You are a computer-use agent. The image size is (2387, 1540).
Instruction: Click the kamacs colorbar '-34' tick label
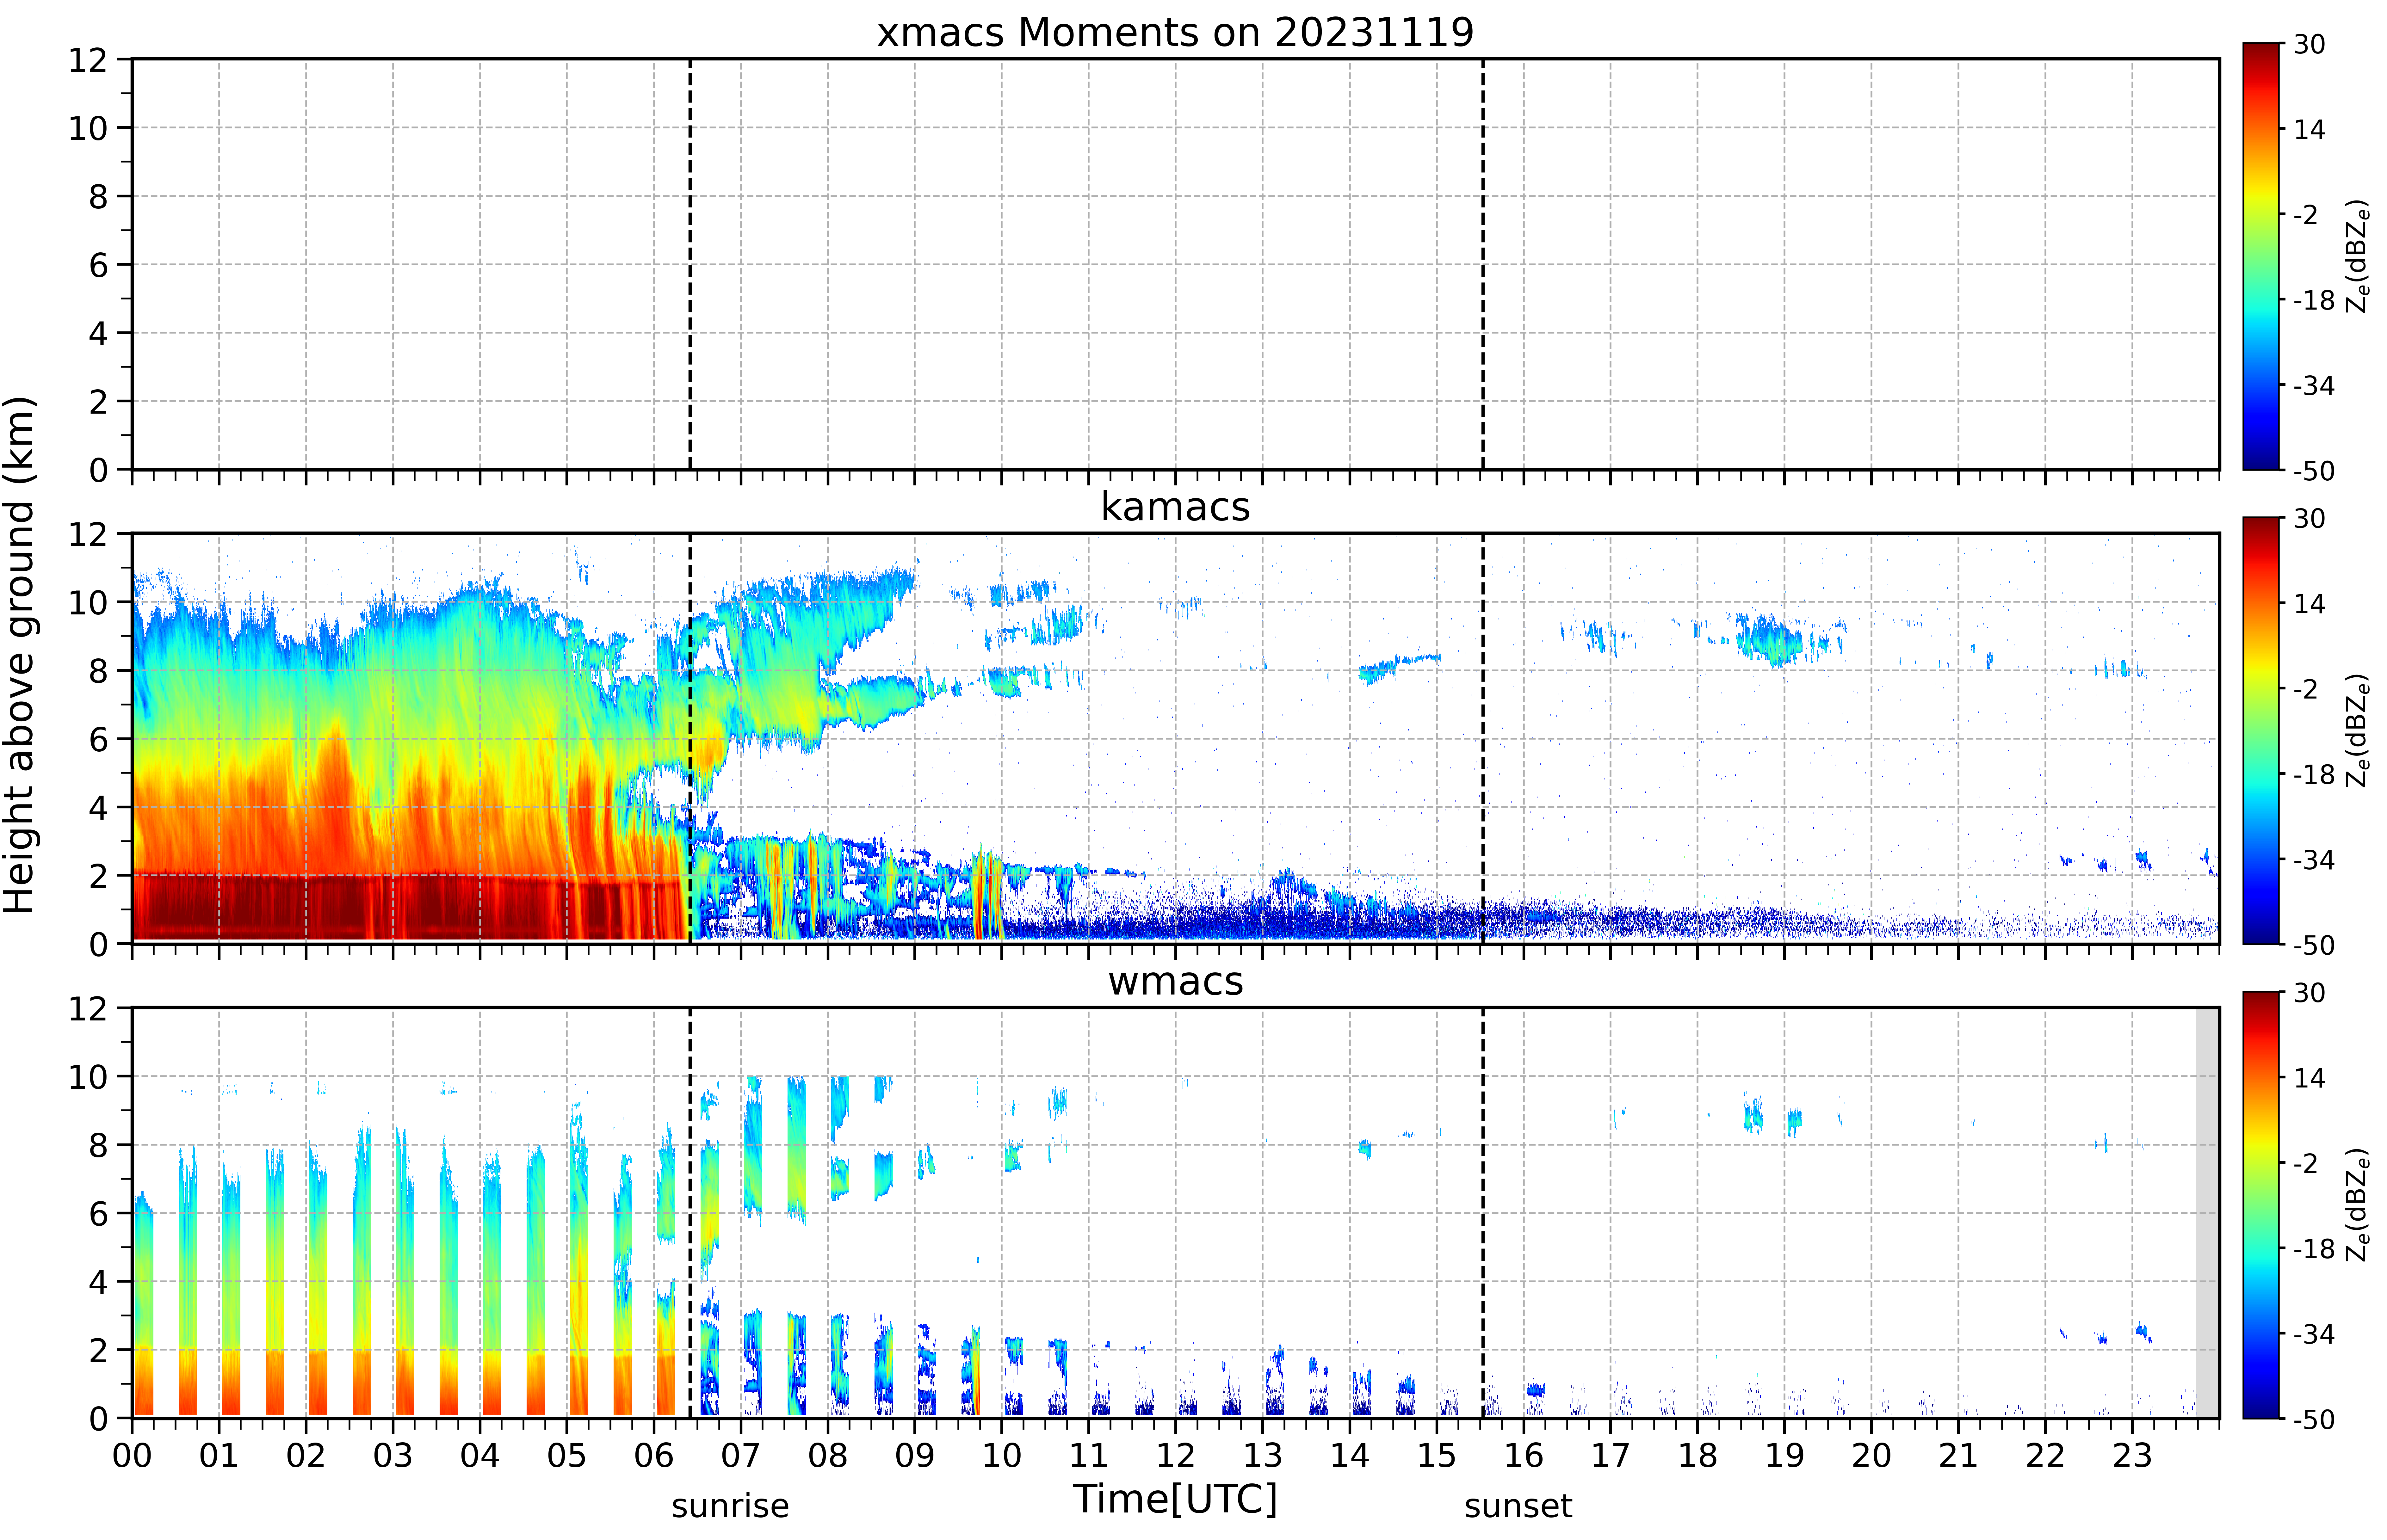click(2314, 860)
